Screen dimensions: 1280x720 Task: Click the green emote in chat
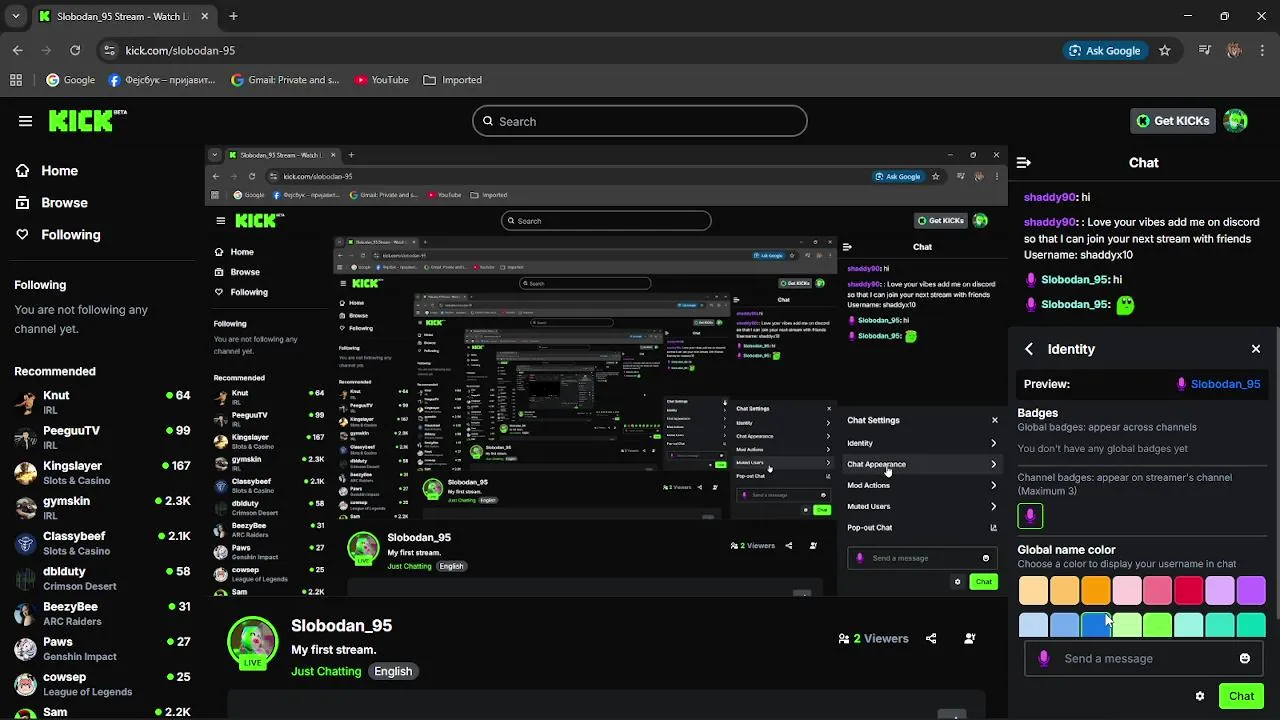1126,305
